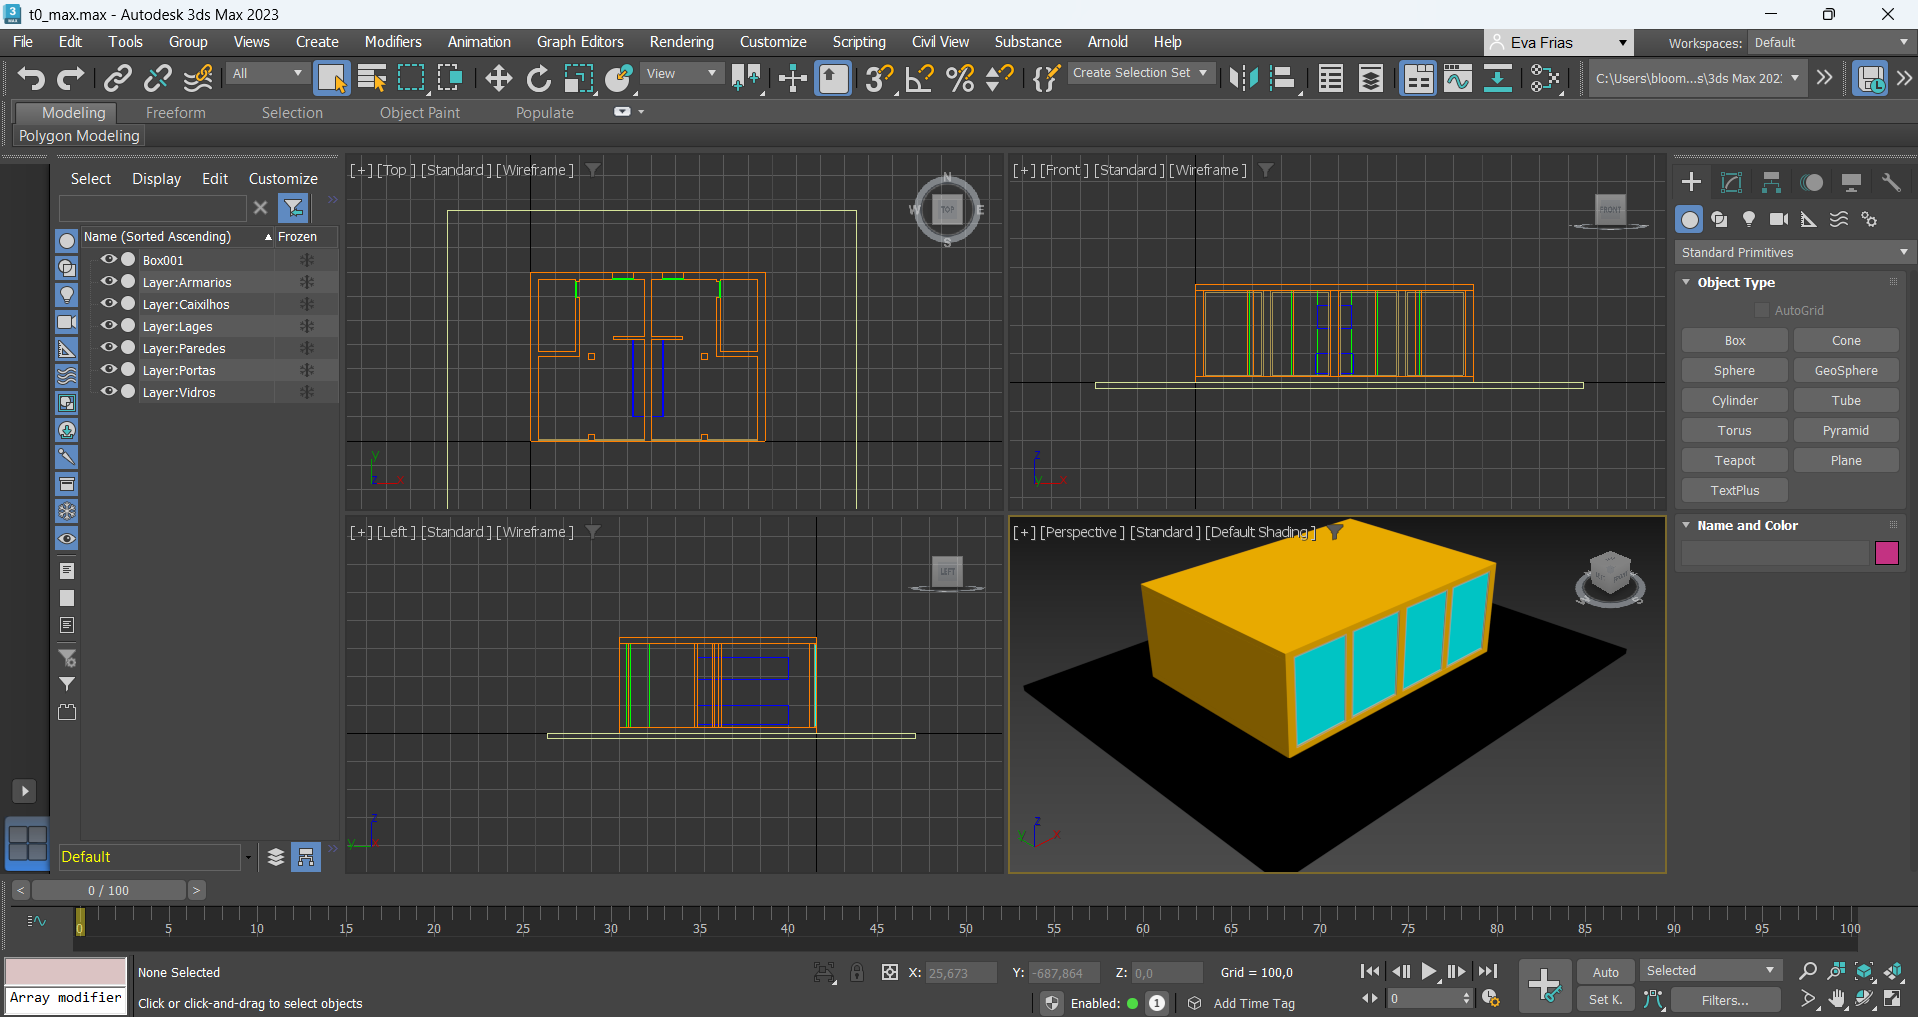Open the Create Selection Set dropdown

pyautogui.click(x=1140, y=73)
